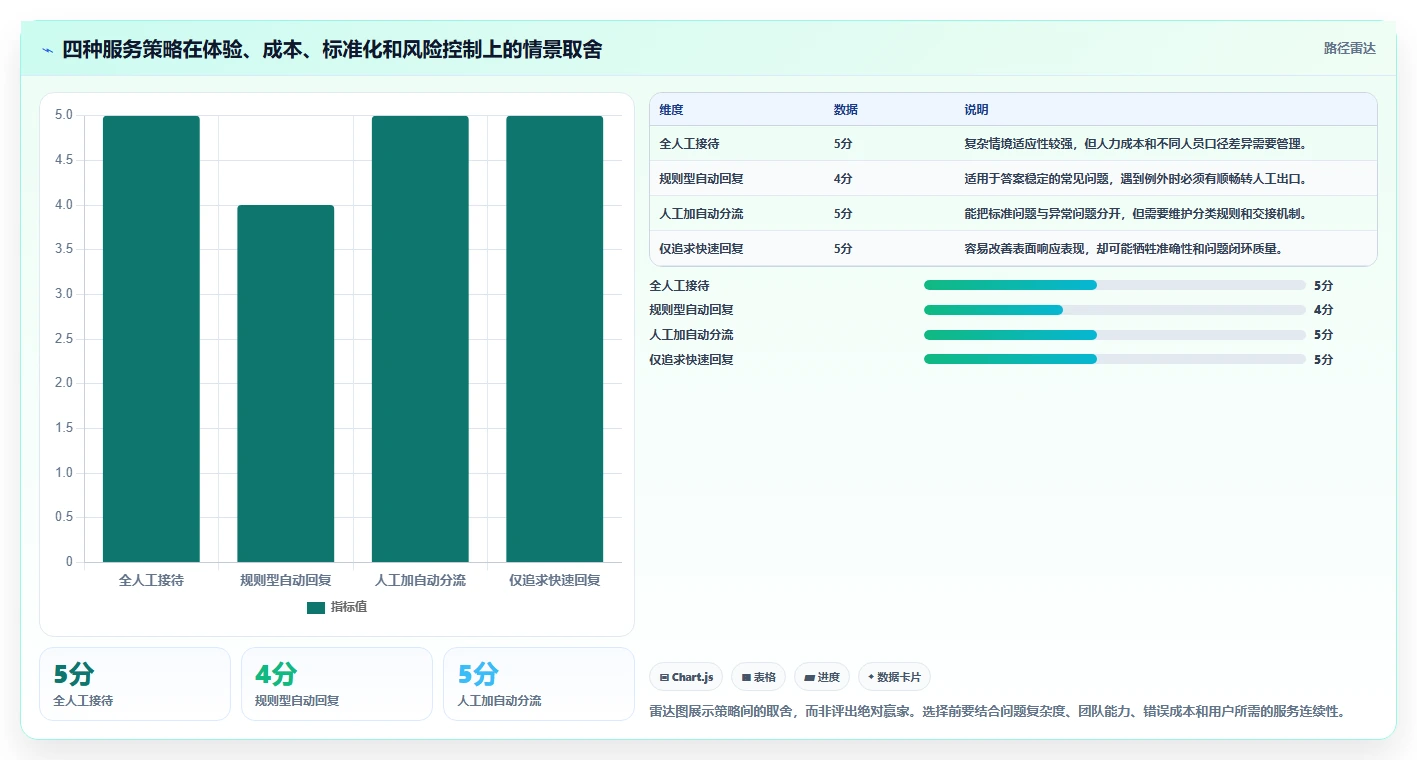Open the 规则型自动回复 4分 data card
1417x760 pixels.
tap(337, 684)
